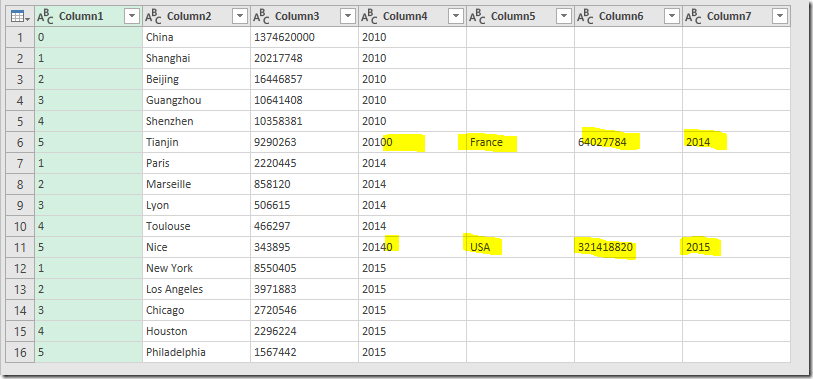Open the Column7 filter dropdown
The height and width of the screenshot is (379, 813).
pyautogui.click(x=780, y=17)
